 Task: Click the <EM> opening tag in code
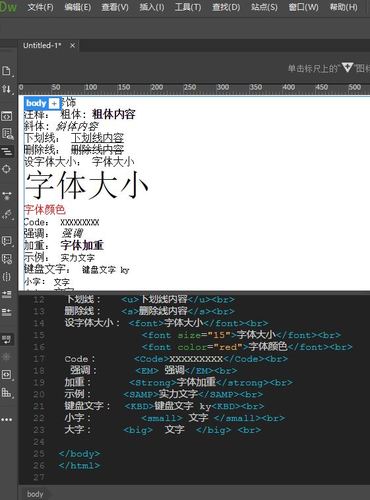point(147,371)
